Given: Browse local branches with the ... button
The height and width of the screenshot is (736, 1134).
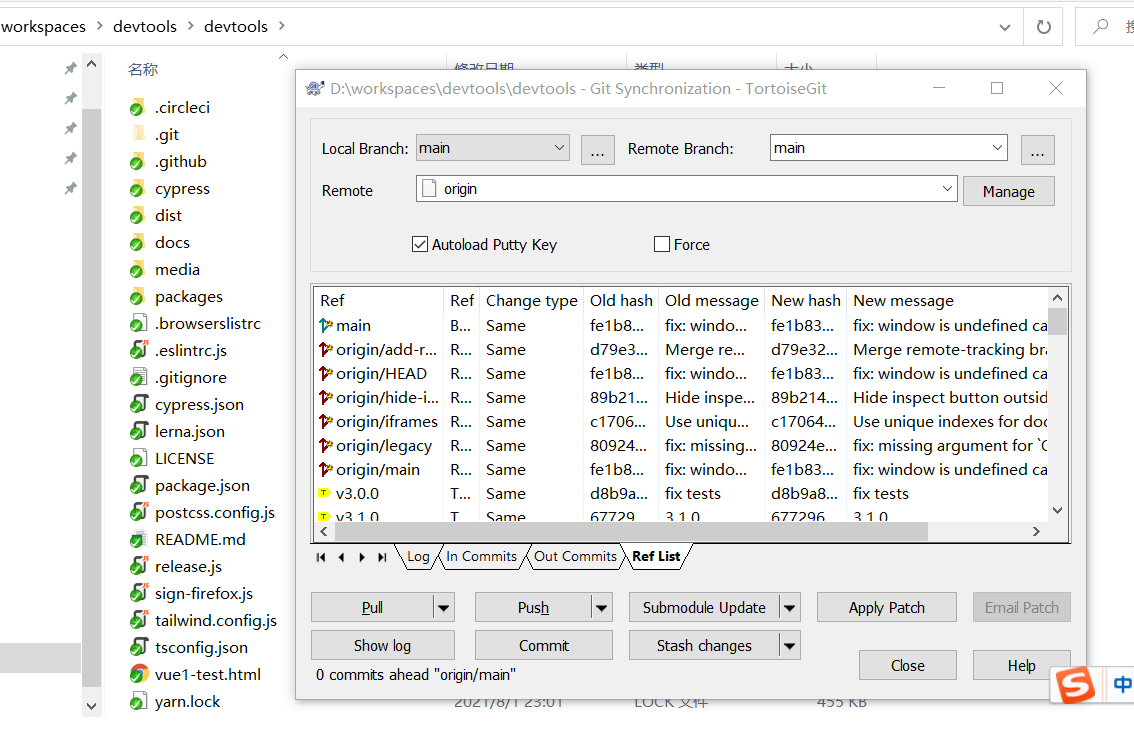Looking at the screenshot, I should (597, 150).
